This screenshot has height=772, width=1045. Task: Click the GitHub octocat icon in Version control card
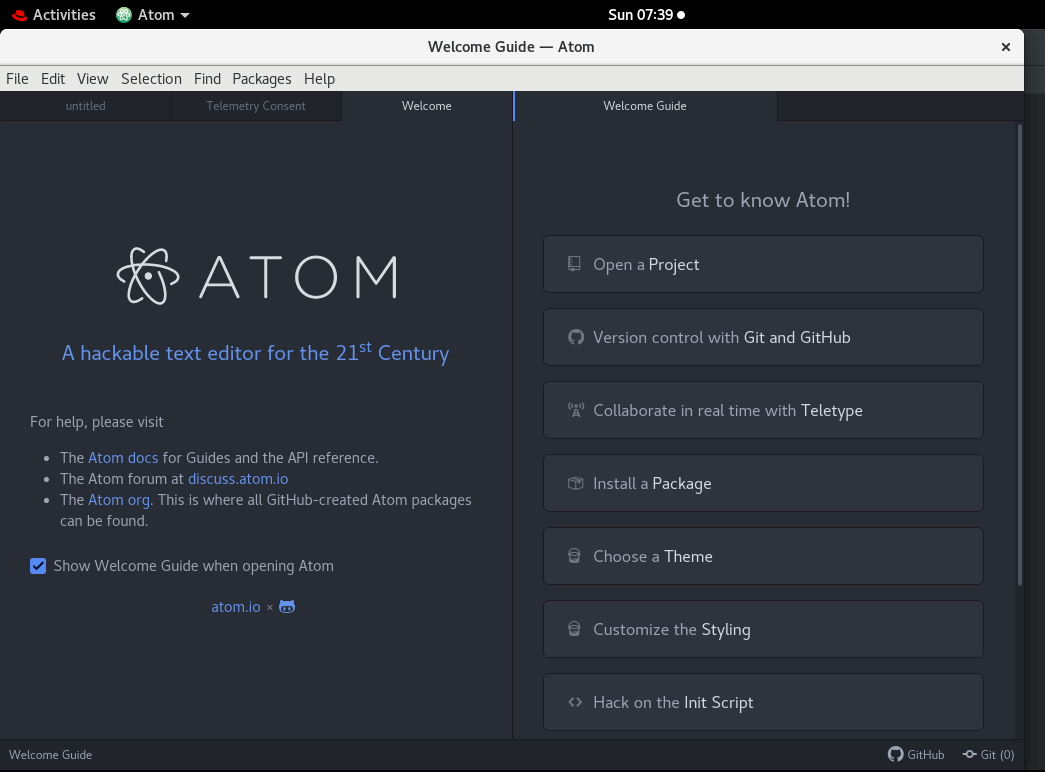(575, 337)
